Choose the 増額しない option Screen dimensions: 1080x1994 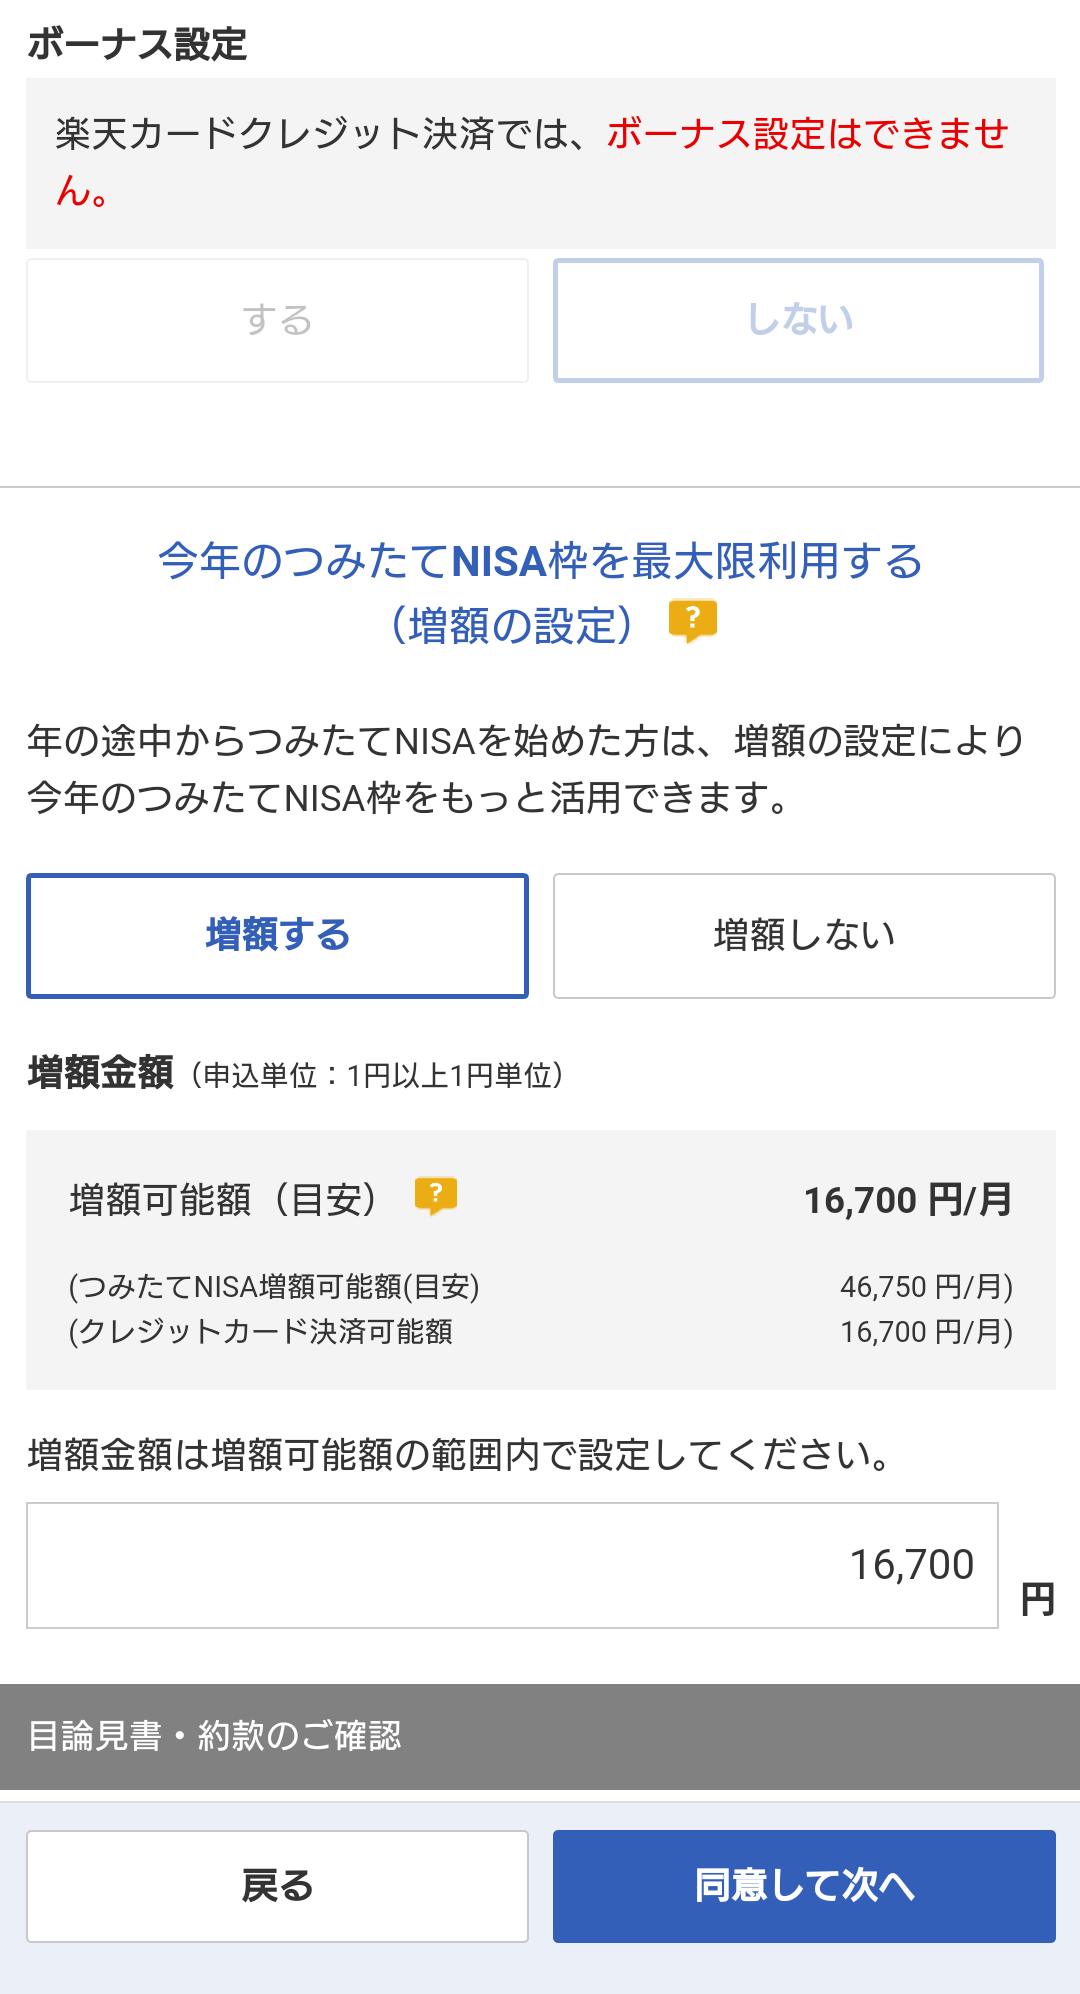point(804,936)
